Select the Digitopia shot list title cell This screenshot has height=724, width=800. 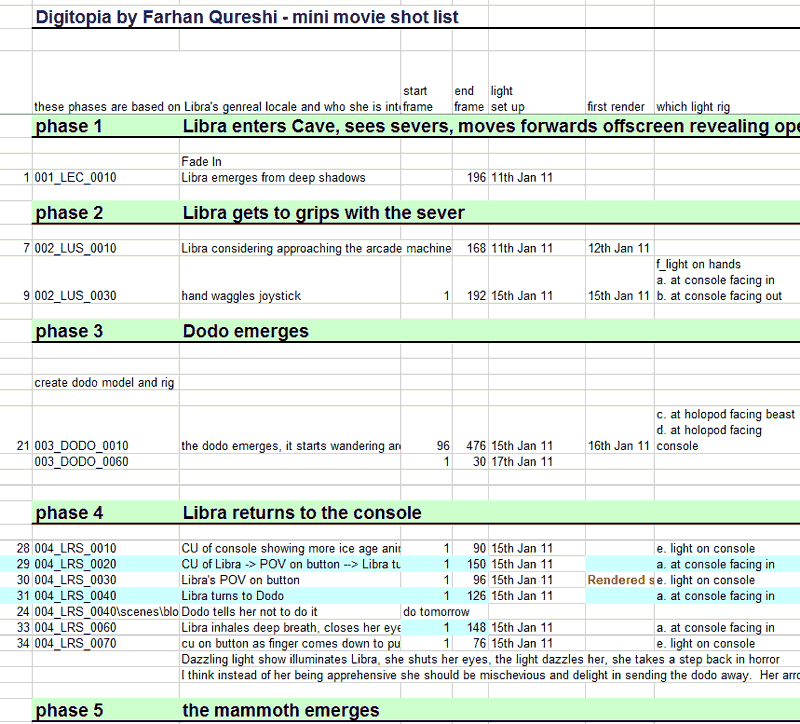[x=247, y=17]
